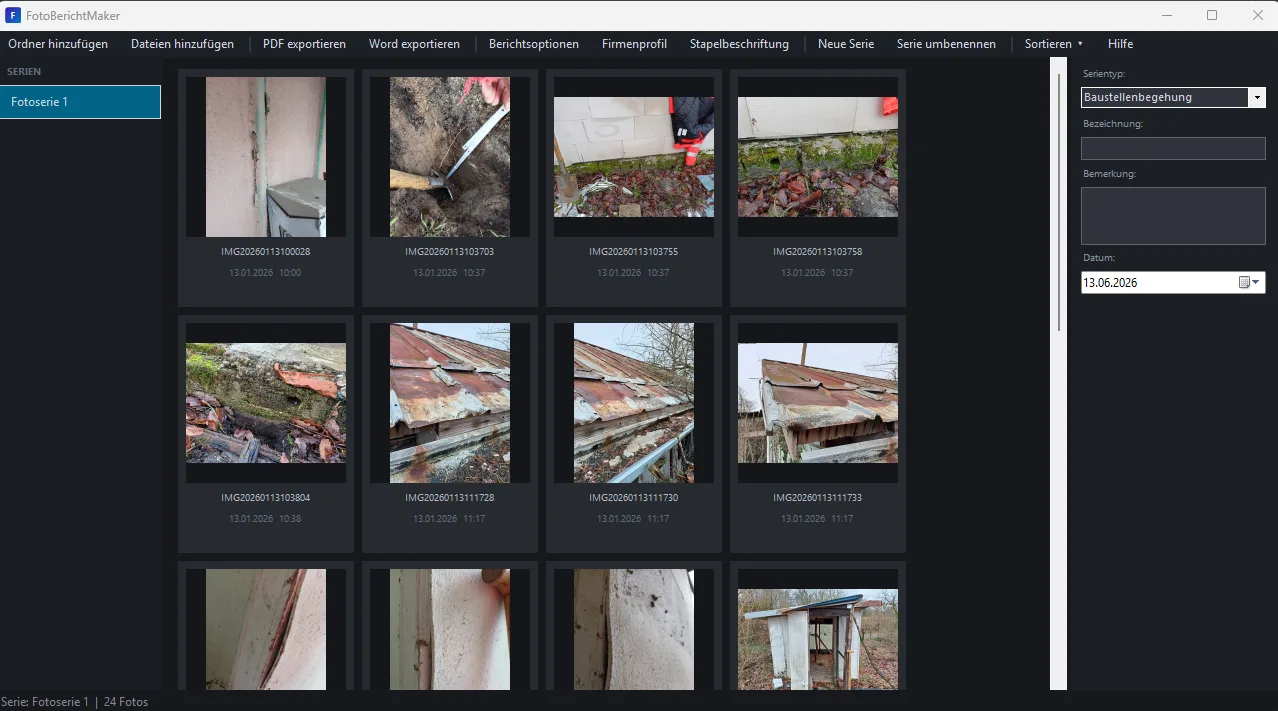This screenshot has height=711, width=1278.
Task: Click the timestamp 13.01.2026 10:38
Action: (266, 519)
